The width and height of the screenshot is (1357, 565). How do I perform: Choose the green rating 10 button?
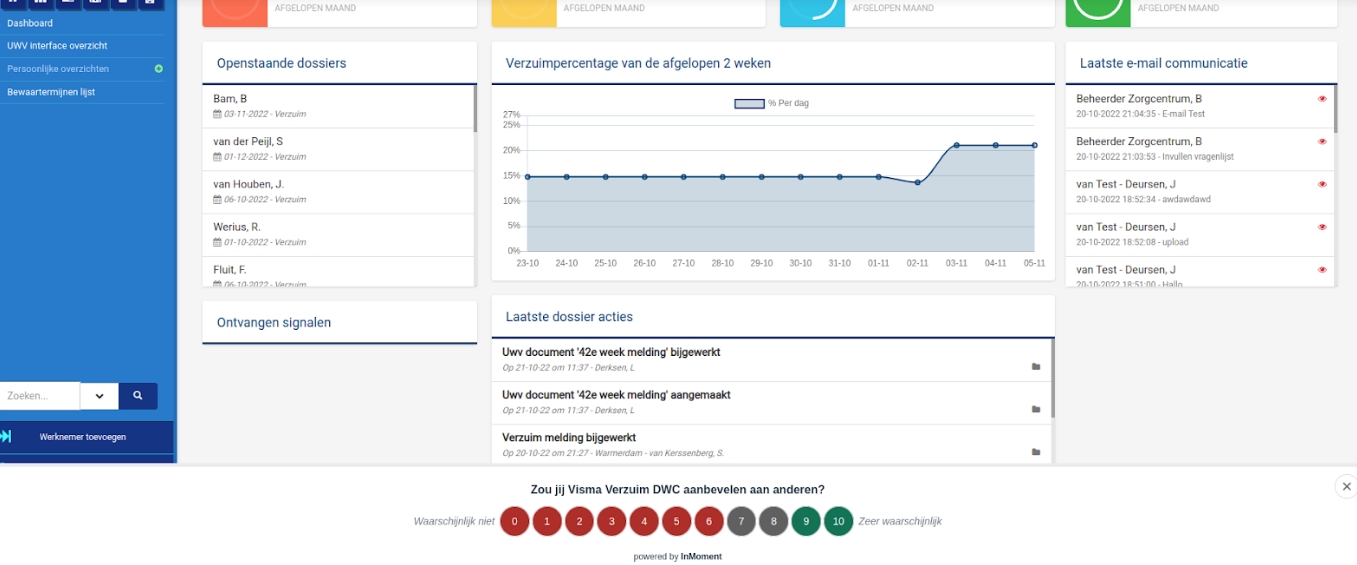point(839,521)
